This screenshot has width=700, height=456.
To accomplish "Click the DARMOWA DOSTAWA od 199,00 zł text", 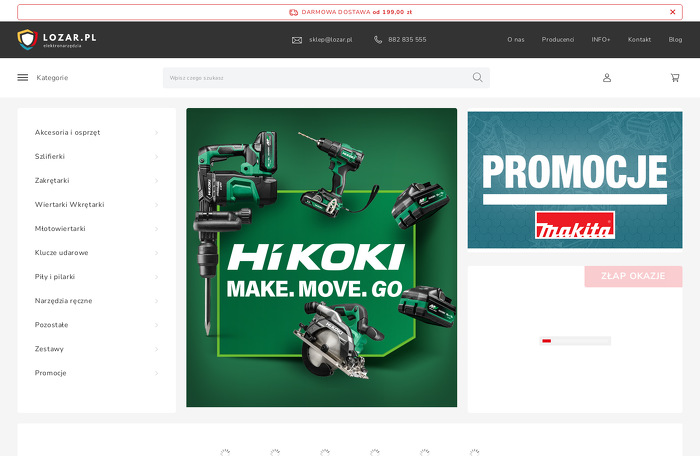I will [x=357, y=12].
